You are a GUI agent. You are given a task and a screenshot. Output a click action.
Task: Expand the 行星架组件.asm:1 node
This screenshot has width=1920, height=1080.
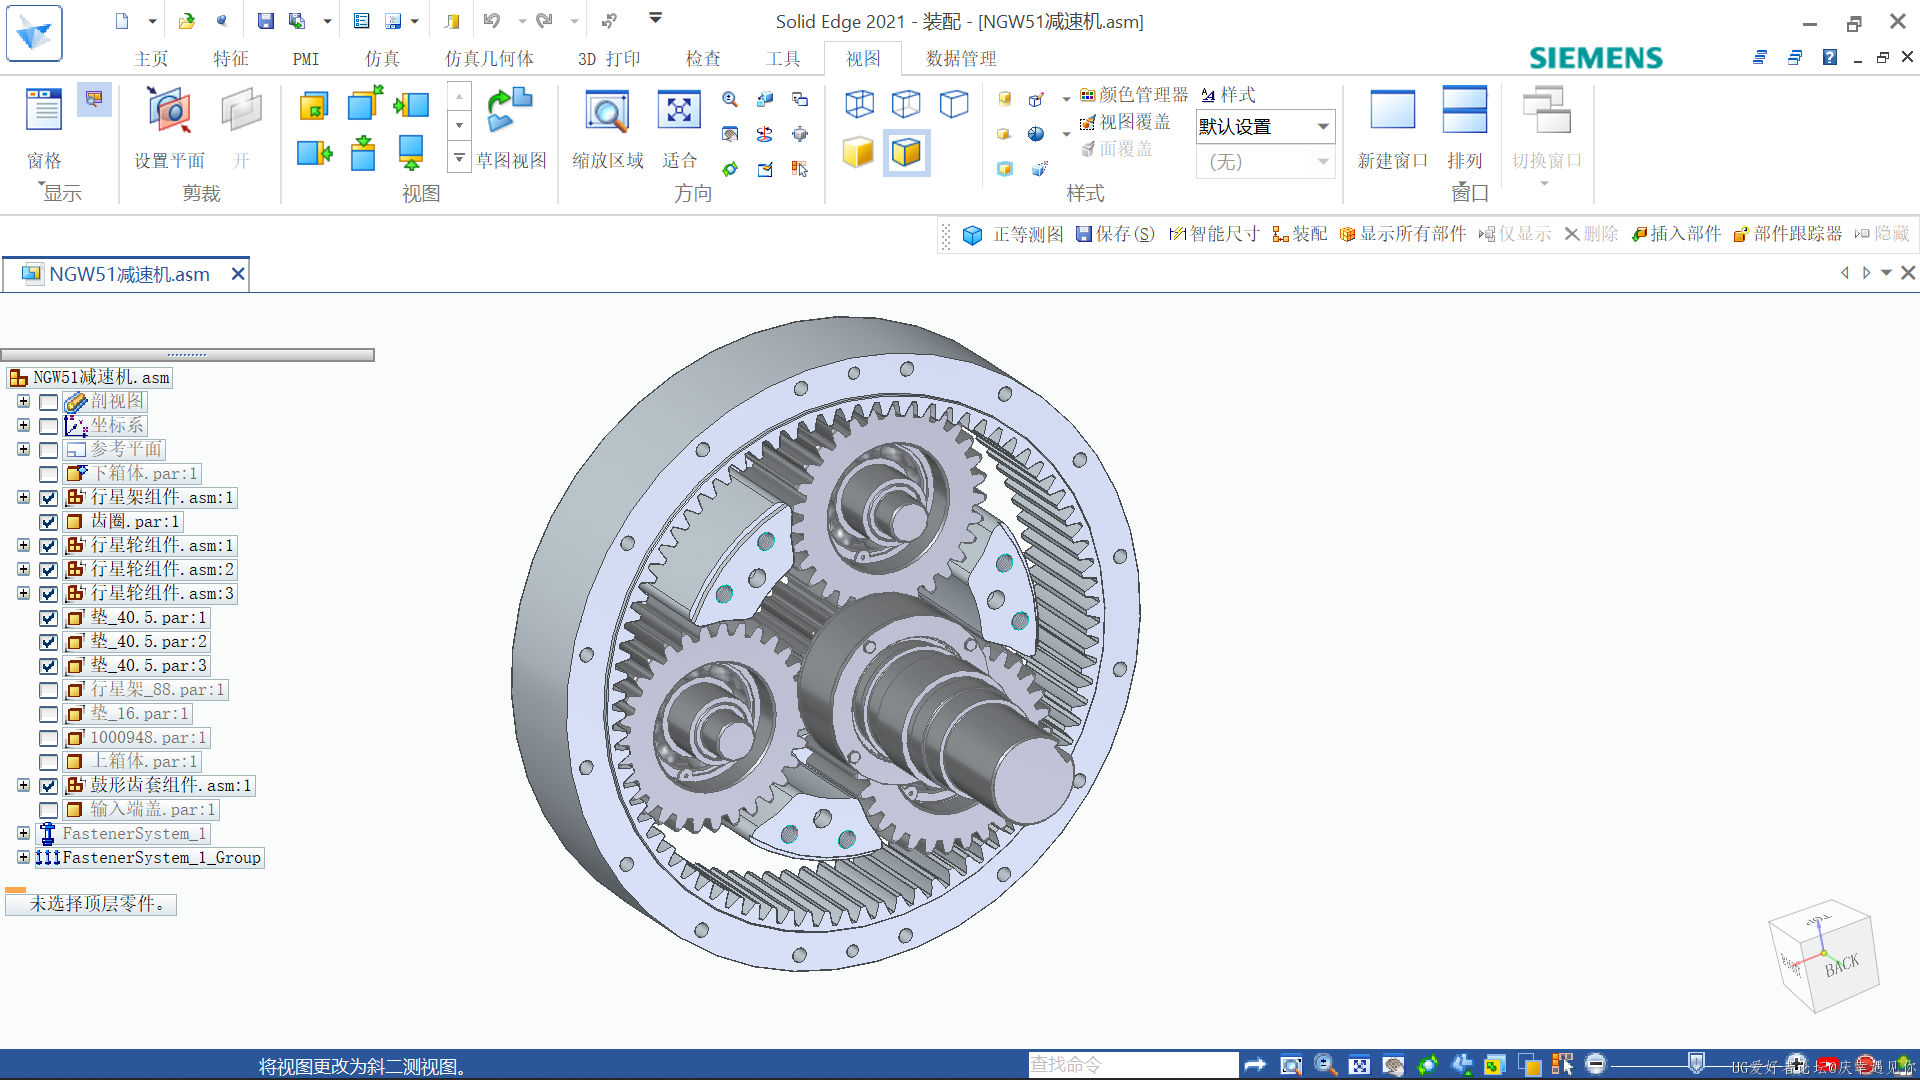coord(23,497)
